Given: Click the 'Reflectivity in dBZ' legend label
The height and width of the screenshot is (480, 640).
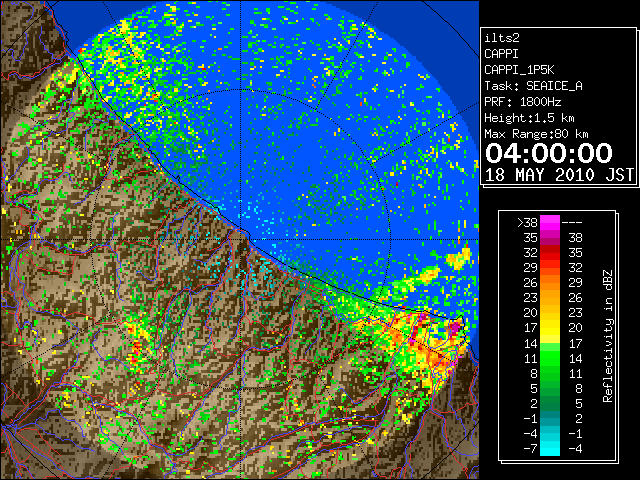Looking at the screenshot, I should pos(607,336).
